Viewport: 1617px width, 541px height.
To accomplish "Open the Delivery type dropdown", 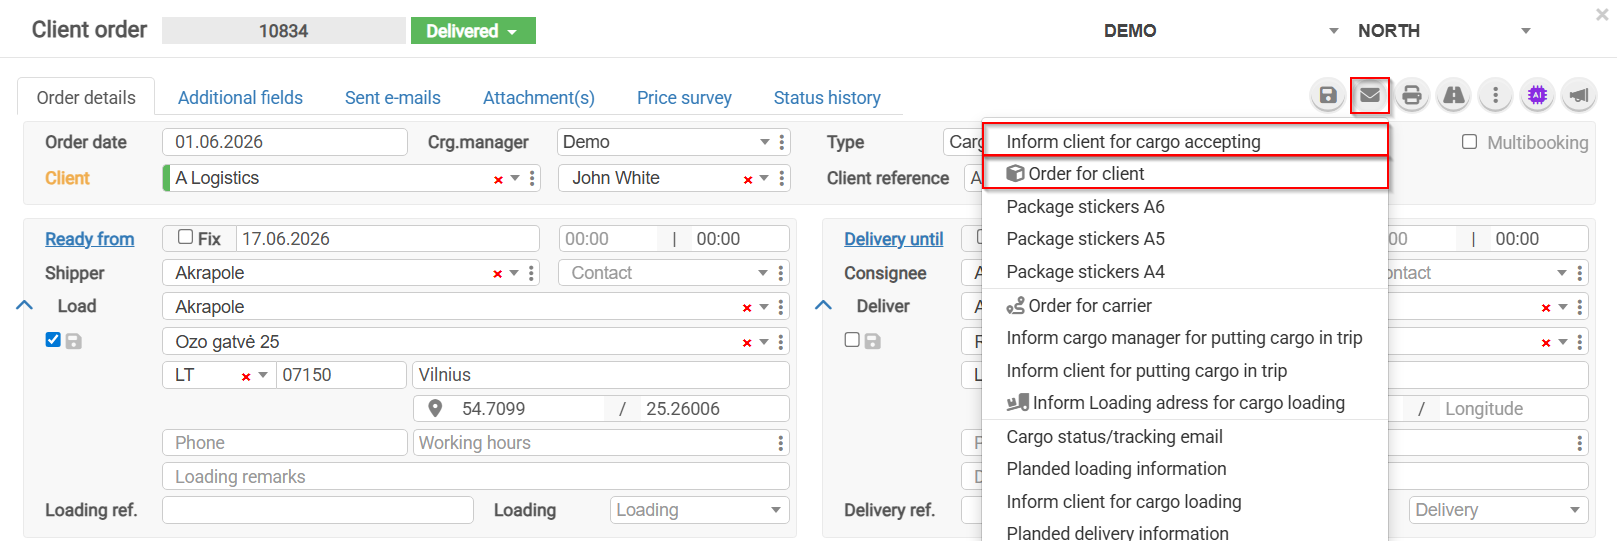I will [1498, 510].
